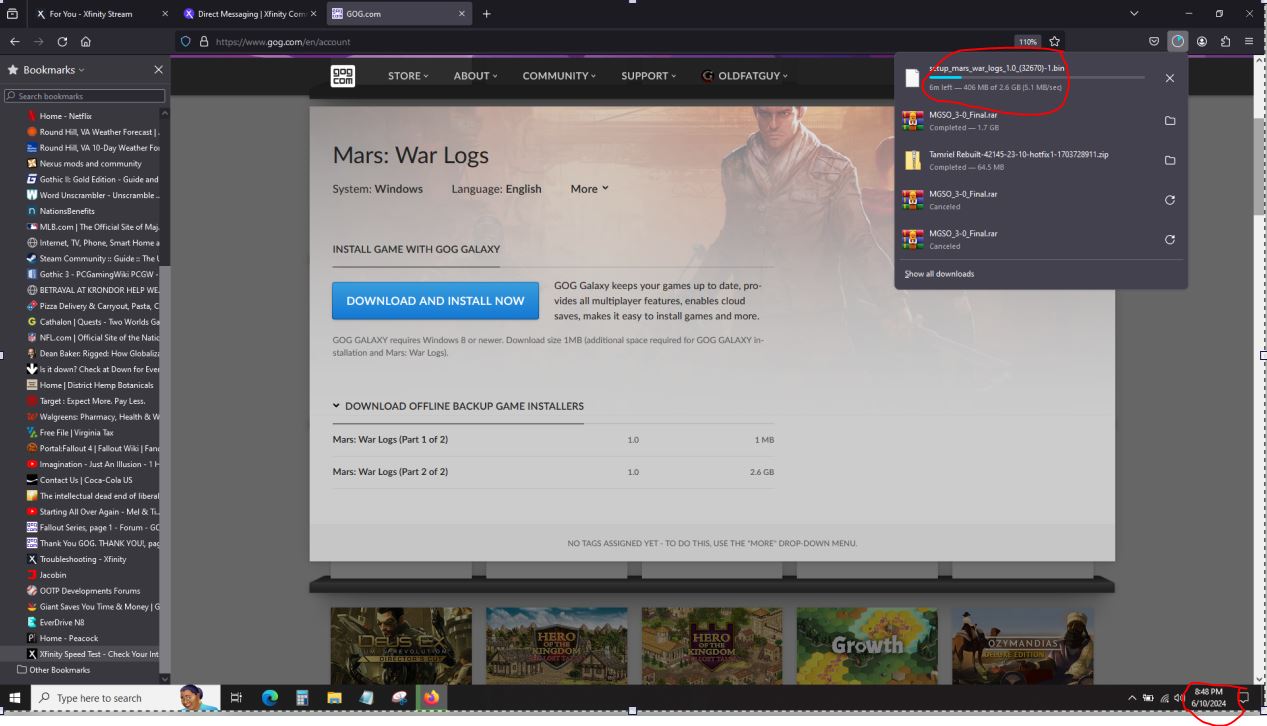
Task: Click the System: Windows selector
Action: [377, 189]
